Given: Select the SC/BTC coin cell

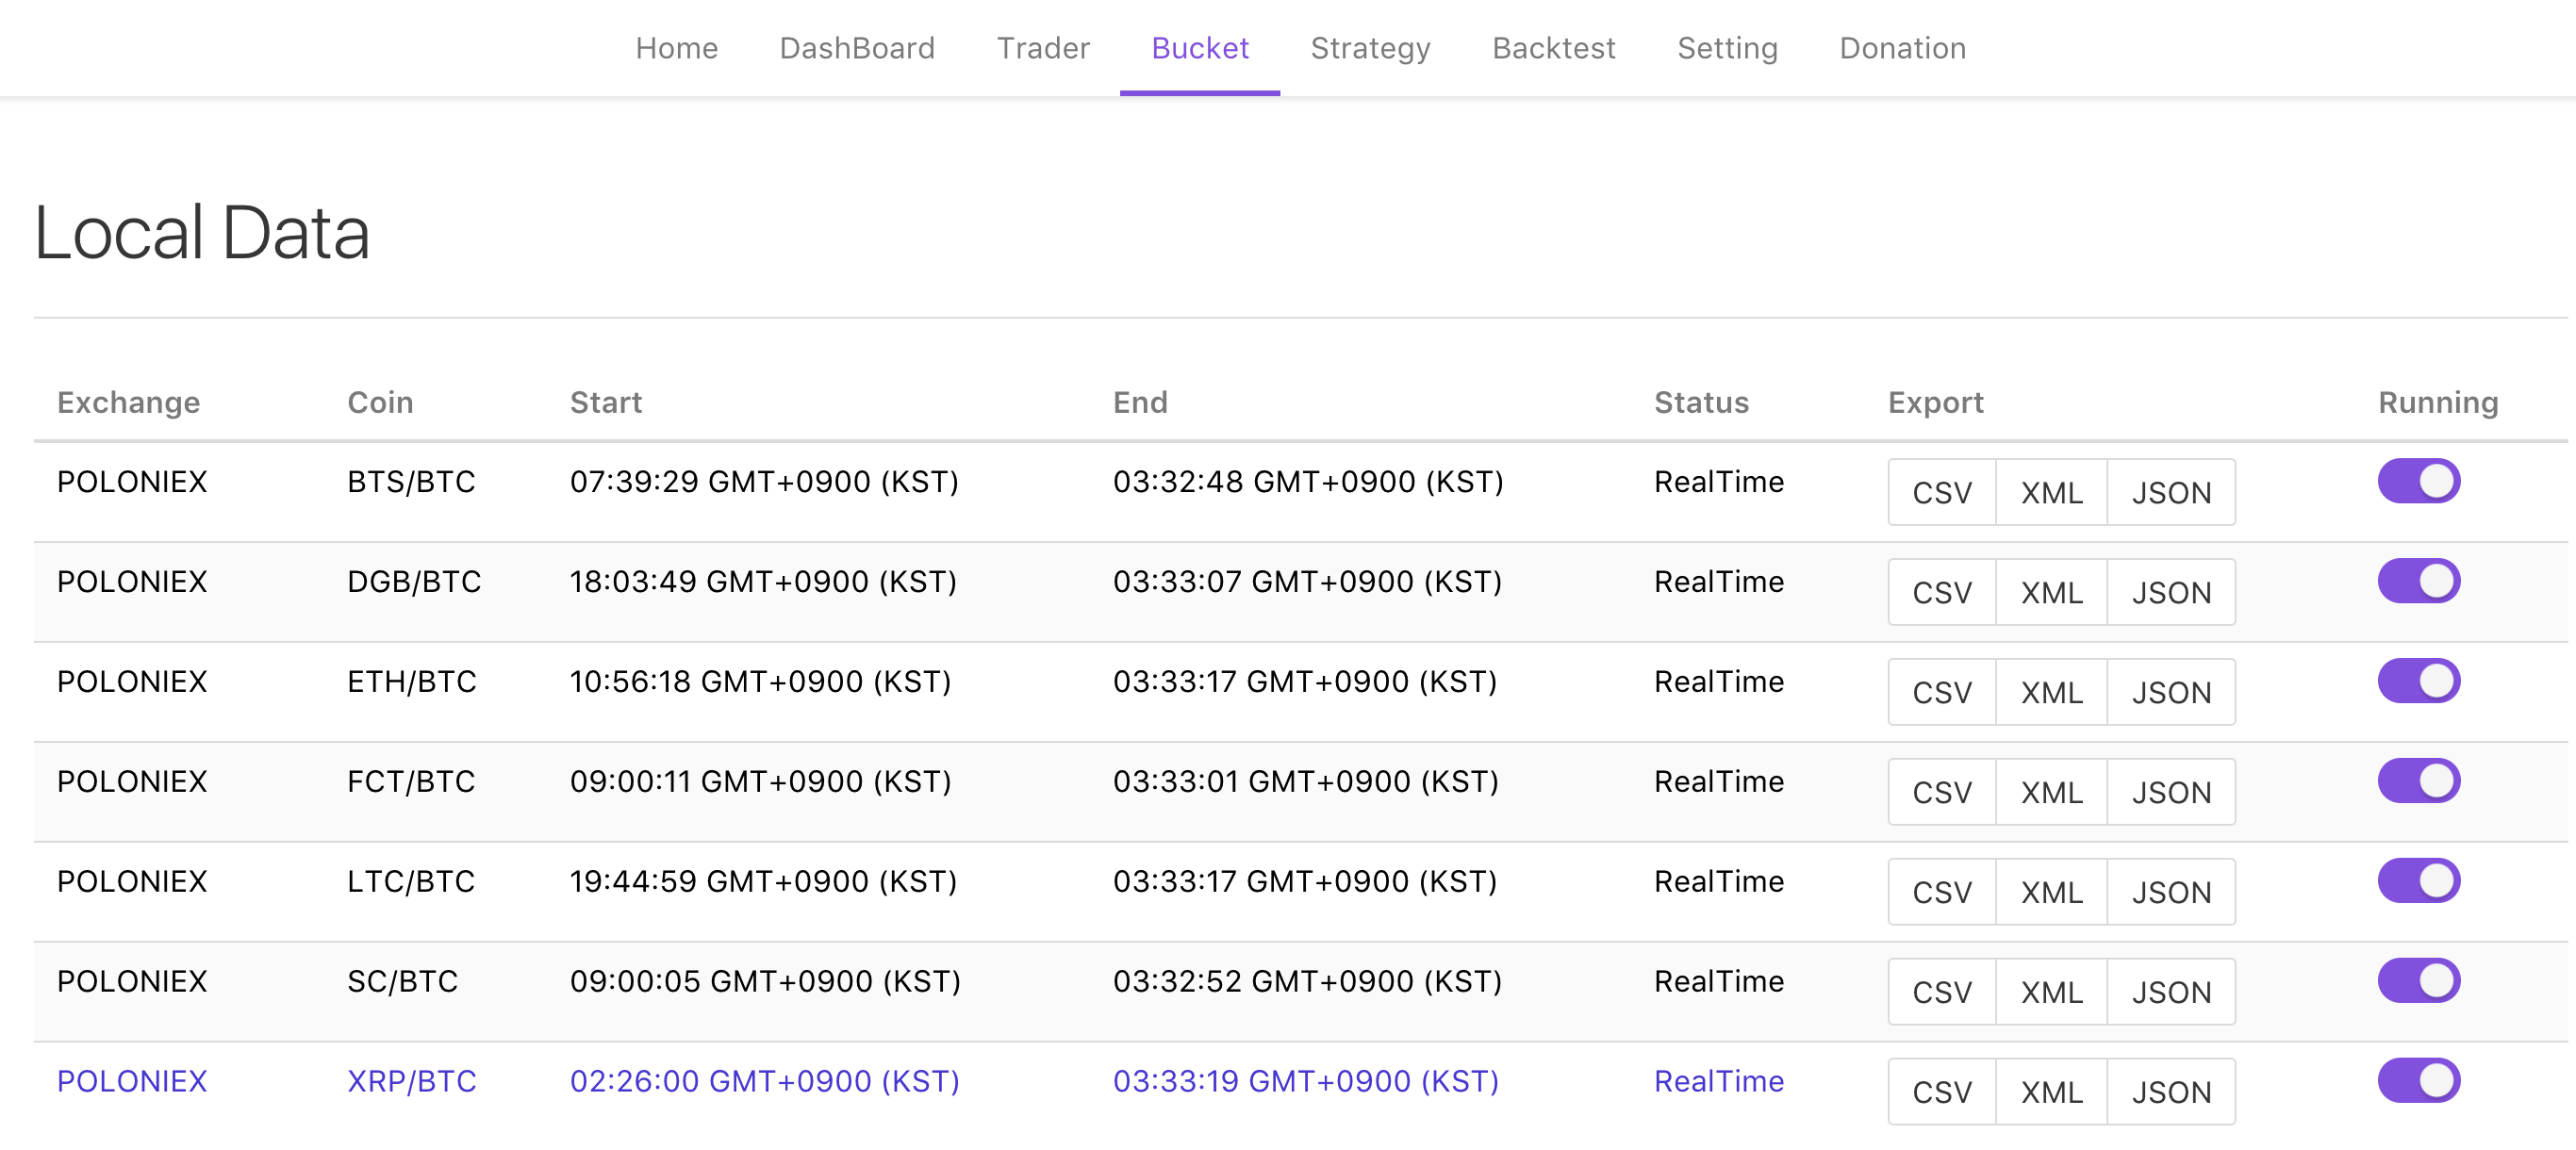Looking at the screenshot, I should click(402, 981).
